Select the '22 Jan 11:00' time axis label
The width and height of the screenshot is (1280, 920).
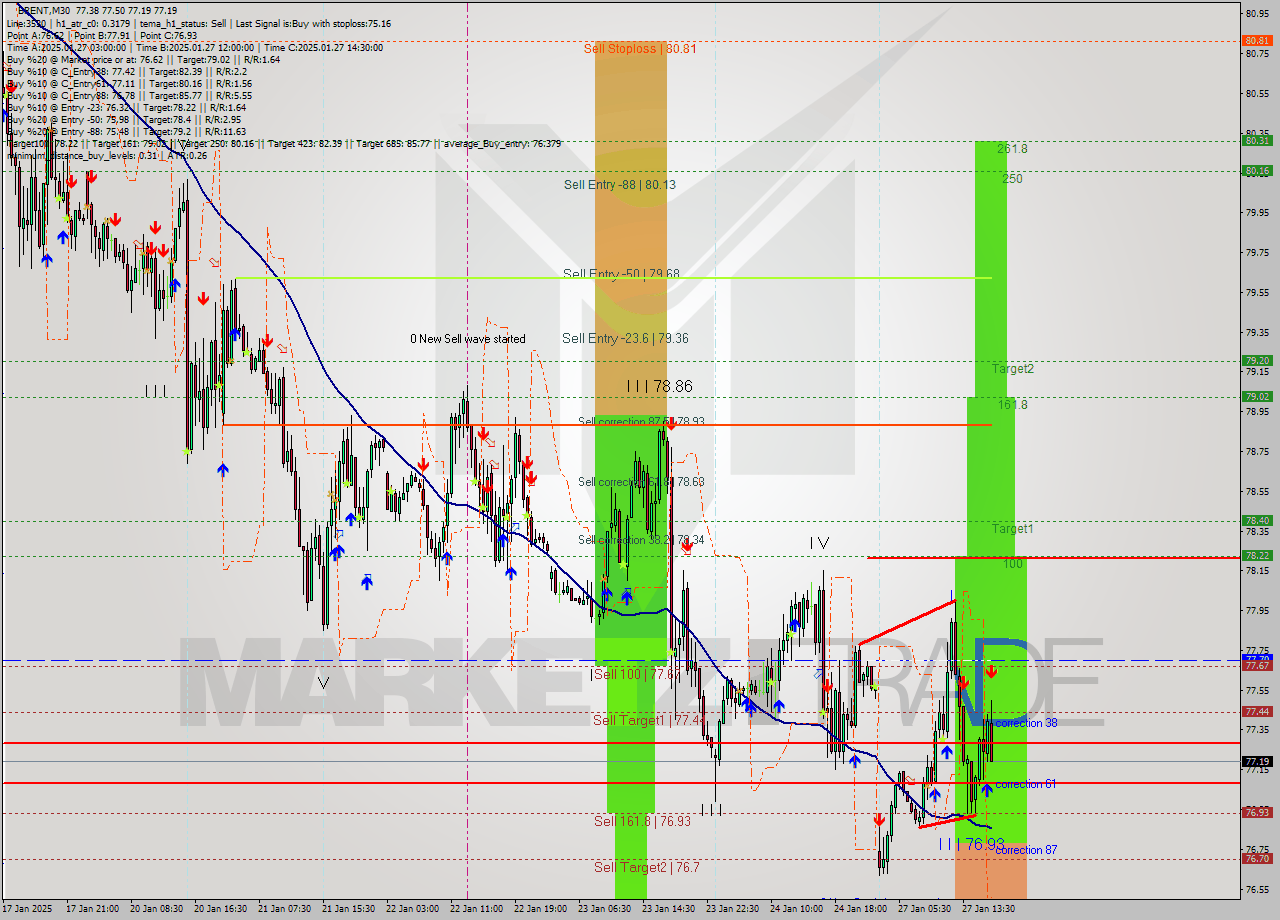tap(476, 909)
